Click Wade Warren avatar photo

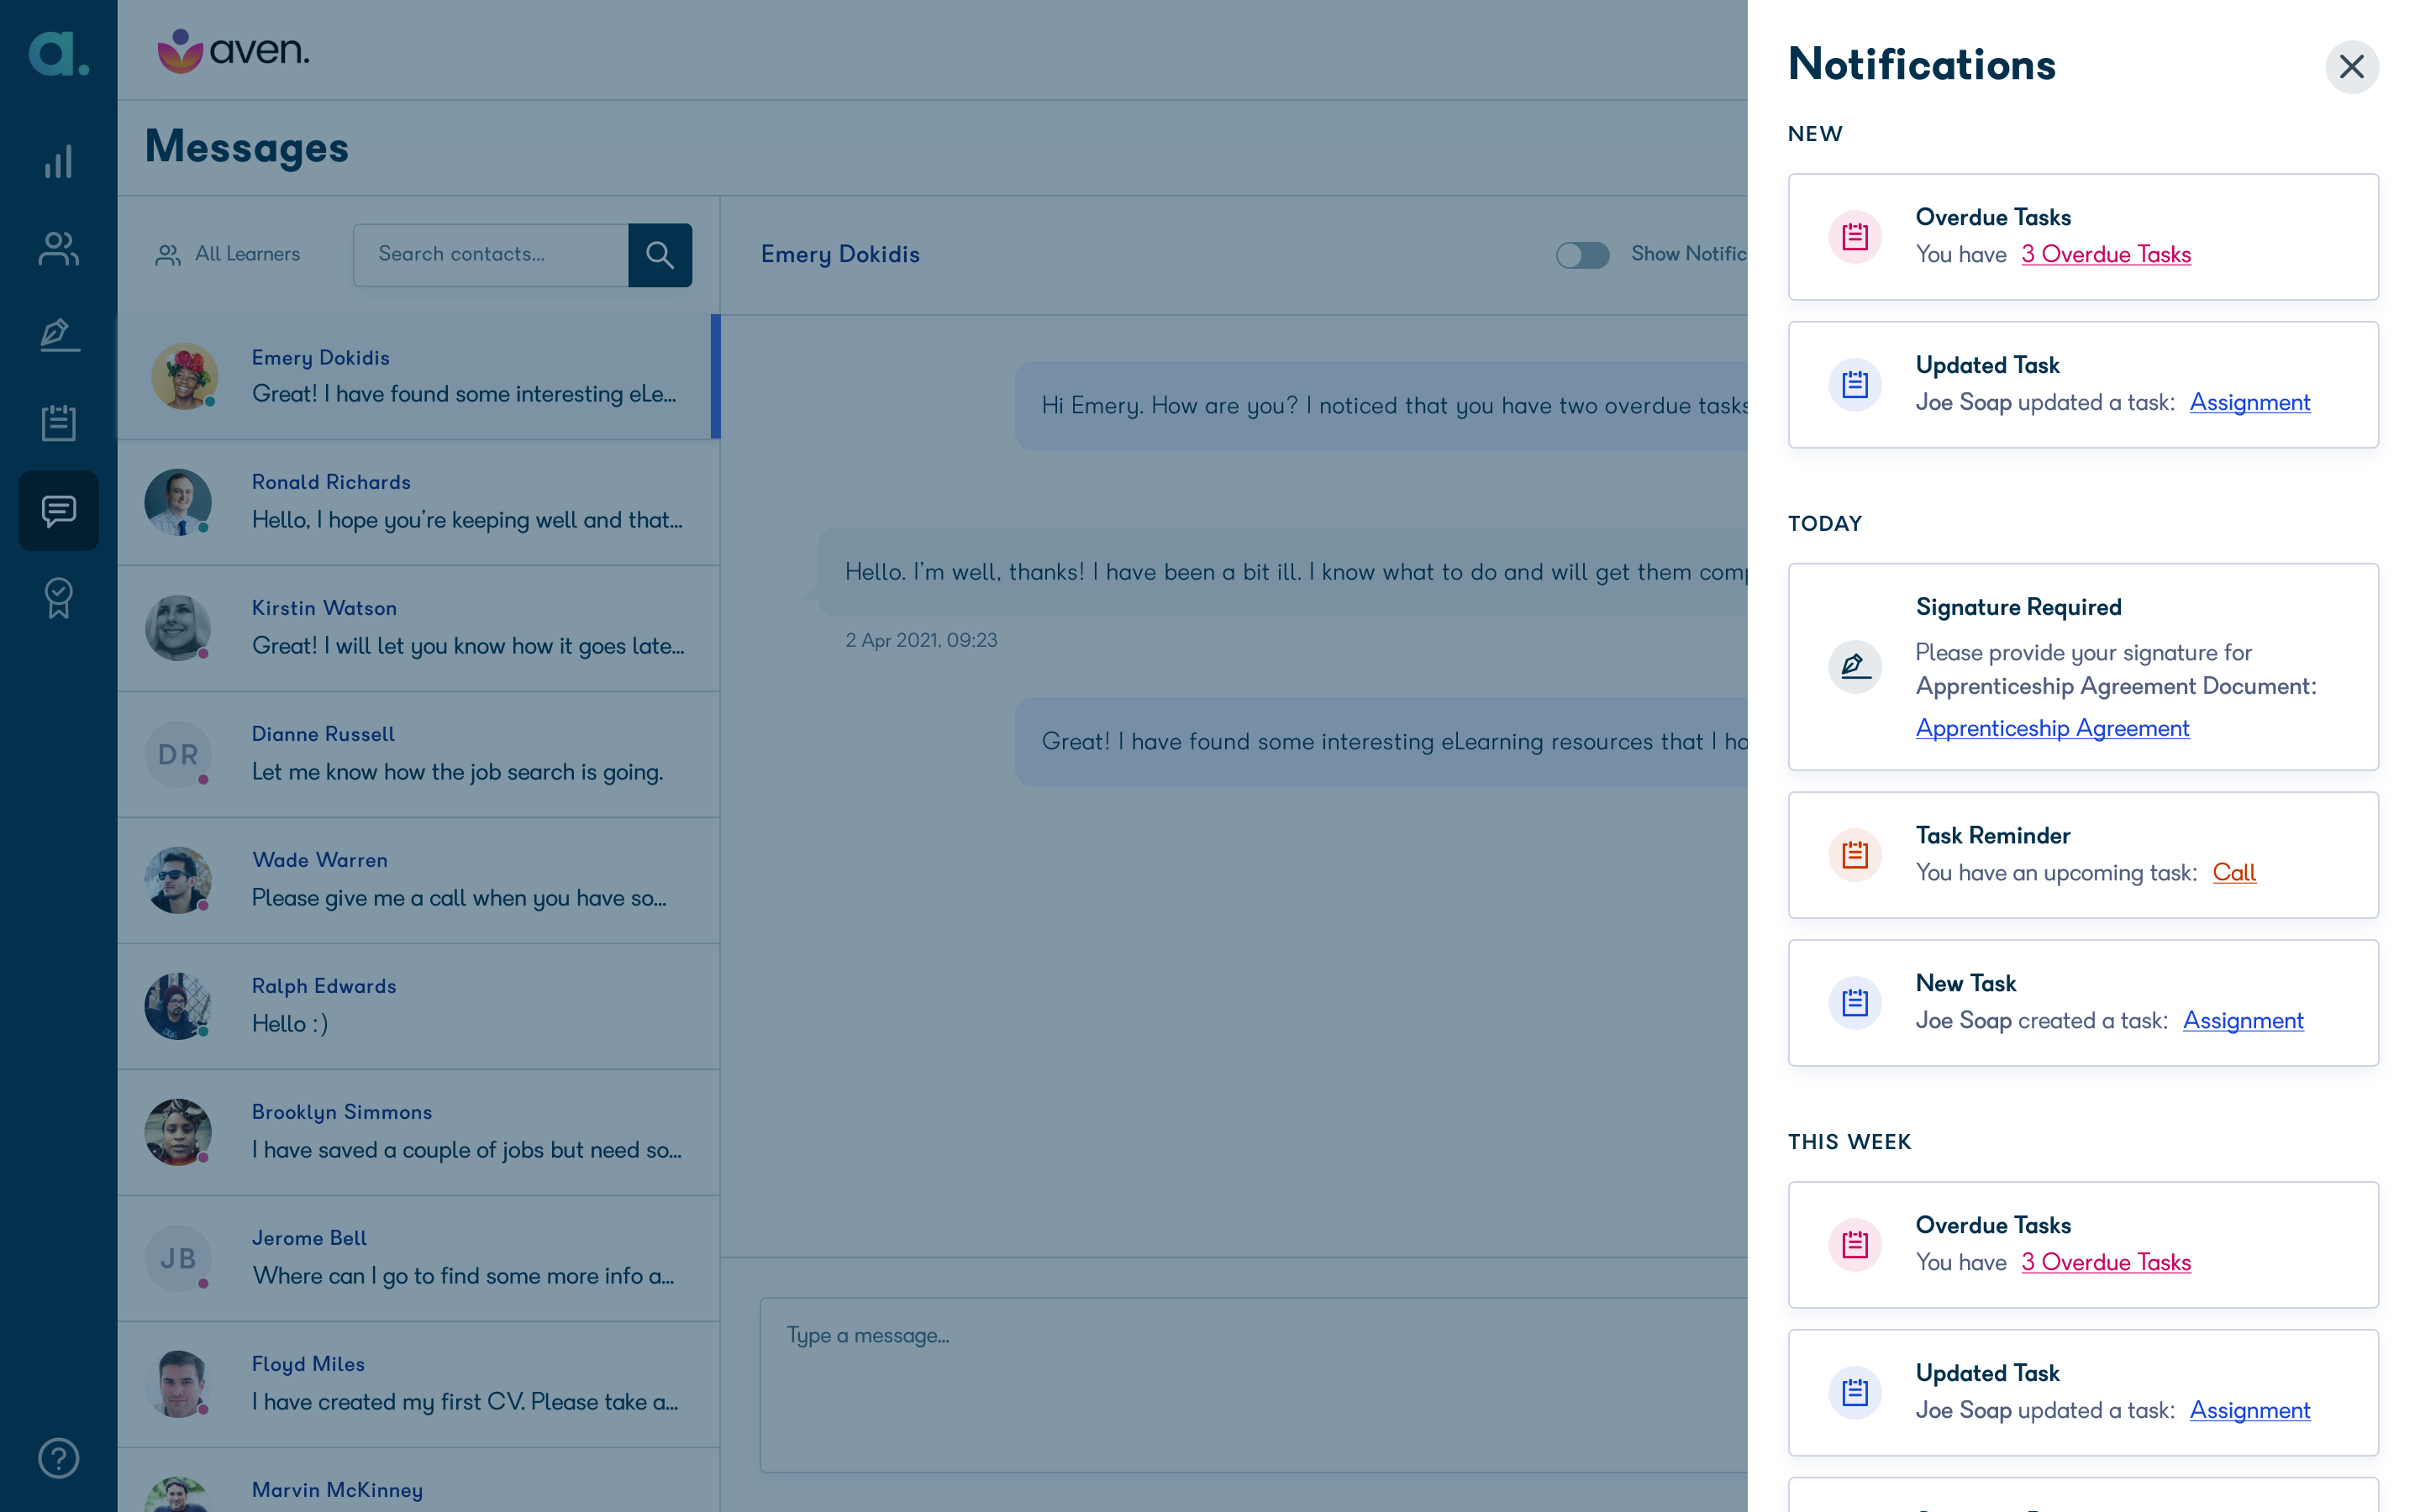click(x=178, y=881)
